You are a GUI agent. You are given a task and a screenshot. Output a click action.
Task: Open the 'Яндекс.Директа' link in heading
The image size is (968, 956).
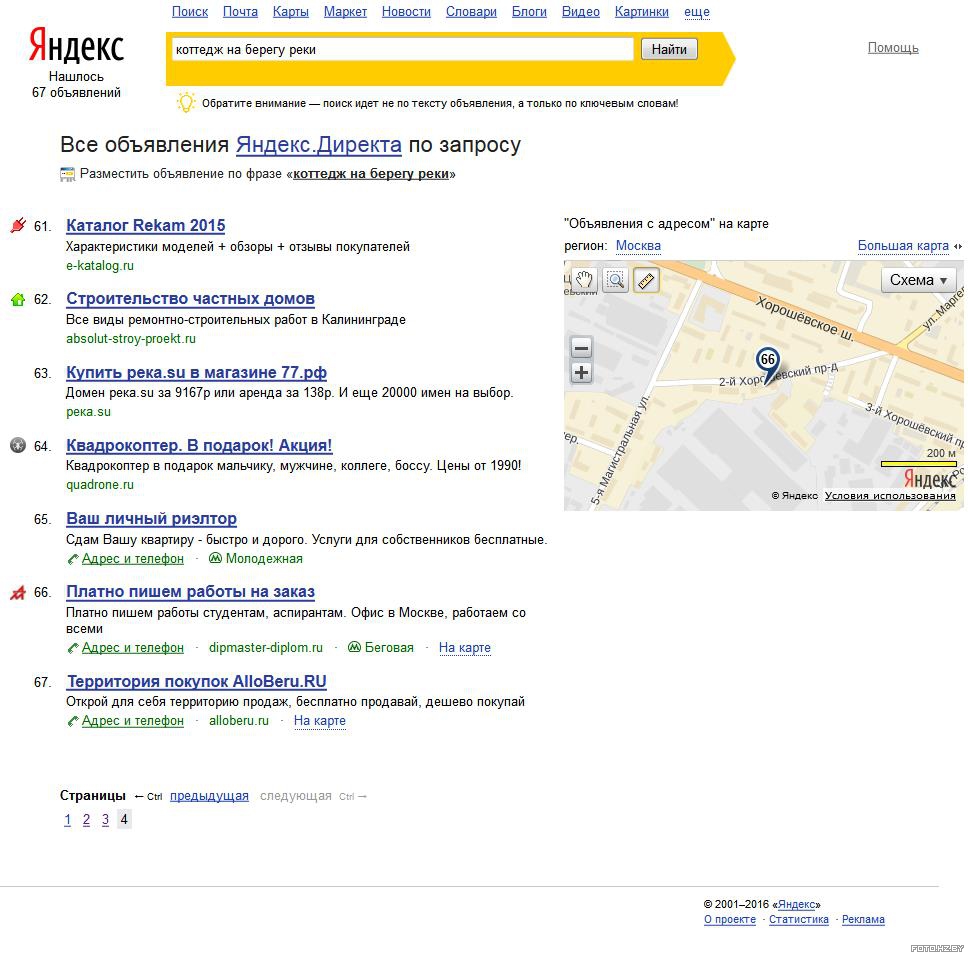pyautogui.click(x=319, y=144)
